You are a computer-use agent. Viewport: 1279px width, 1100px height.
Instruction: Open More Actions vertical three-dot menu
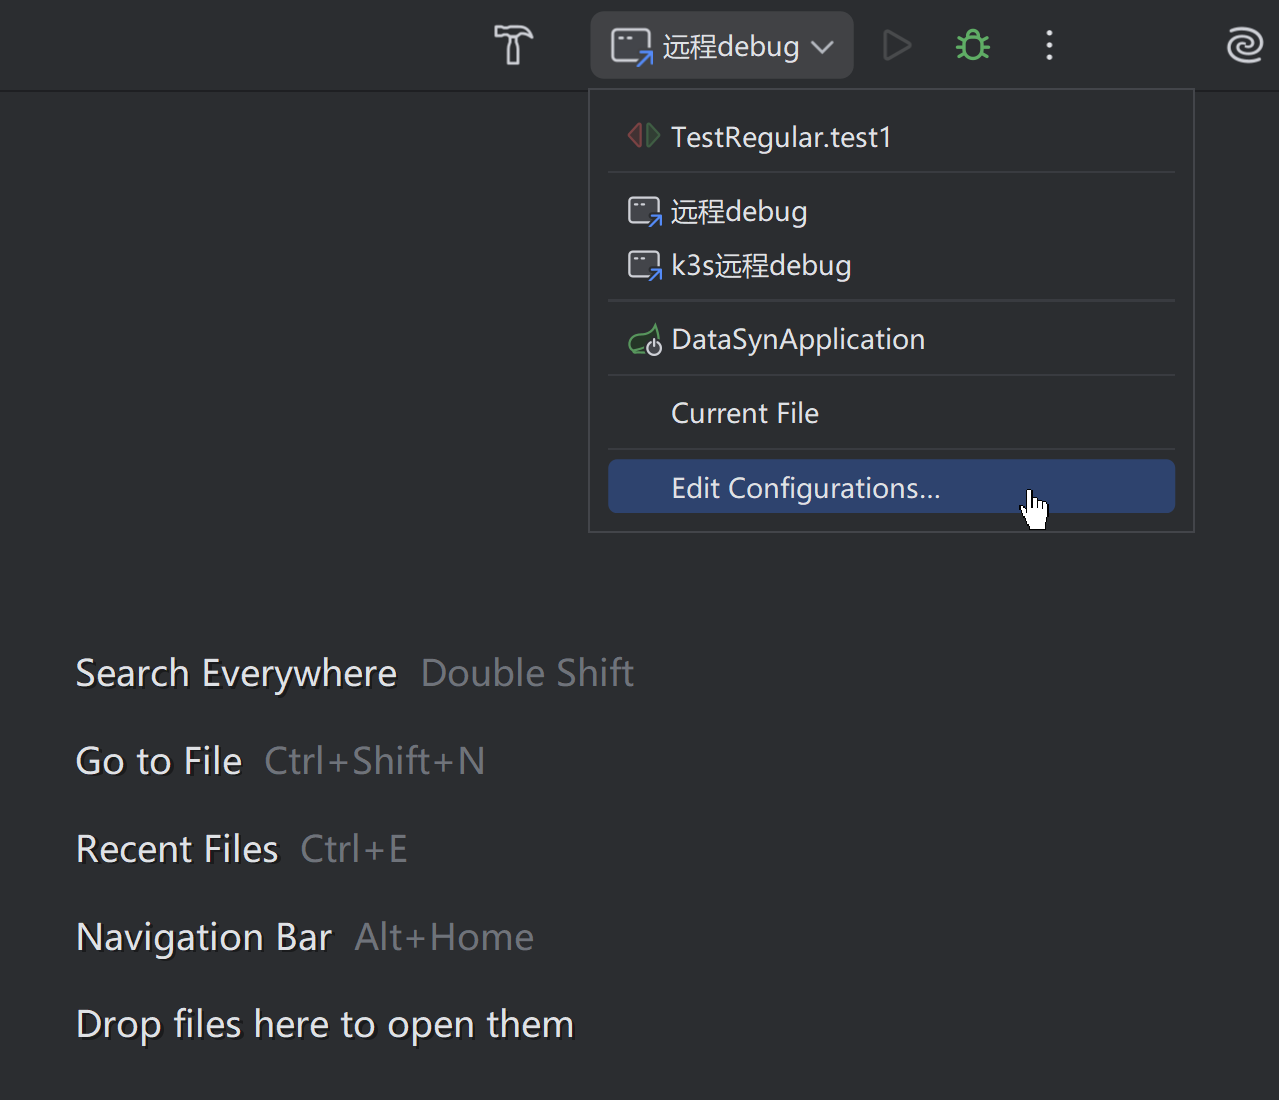click(x=1049, y=45)
